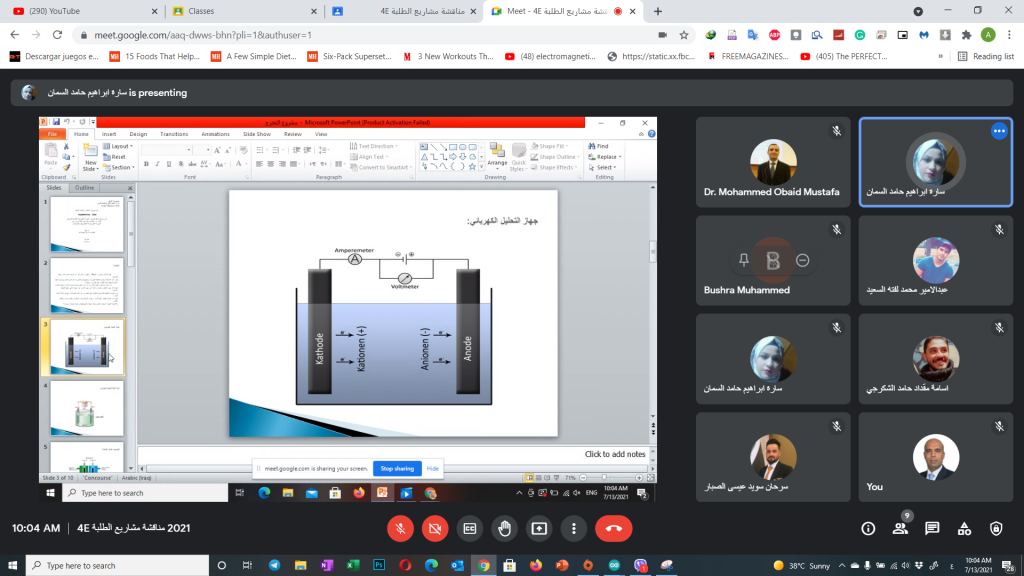This screenshot has width=1024, height=576.
Task: Hide the screen sharing notification bar
Action: (433, 468)
